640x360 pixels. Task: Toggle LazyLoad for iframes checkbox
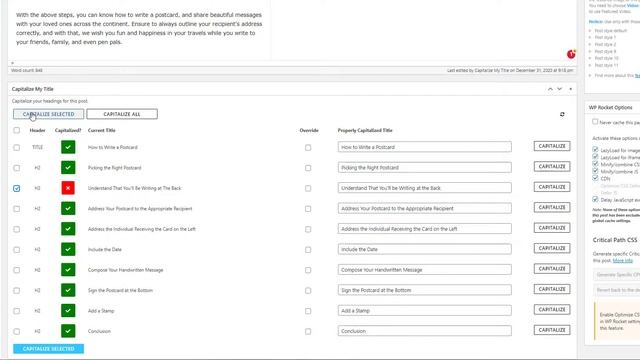595,157
